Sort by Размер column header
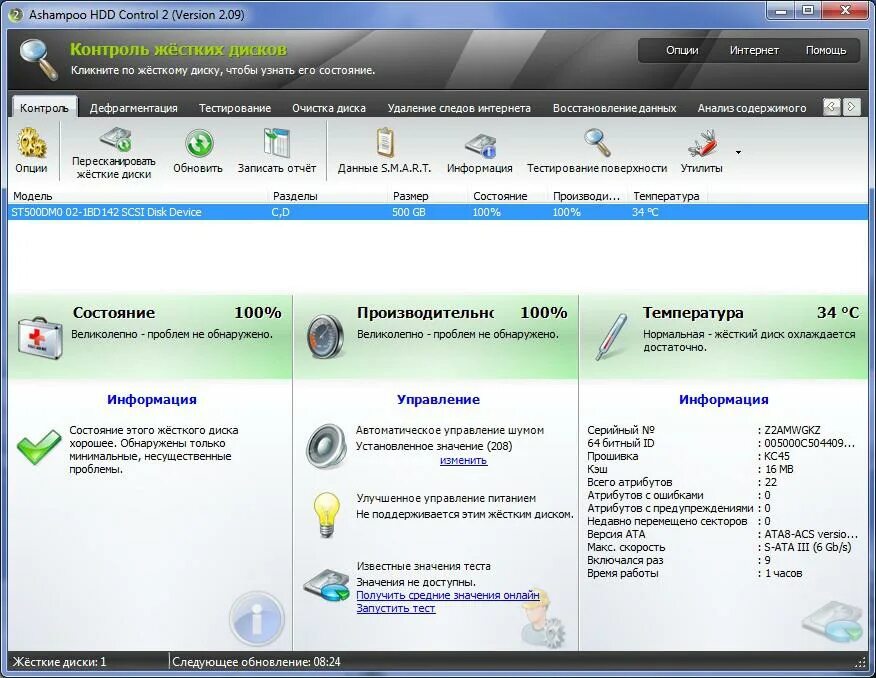Viewport: 876px width, 678px height. [429, 196]
